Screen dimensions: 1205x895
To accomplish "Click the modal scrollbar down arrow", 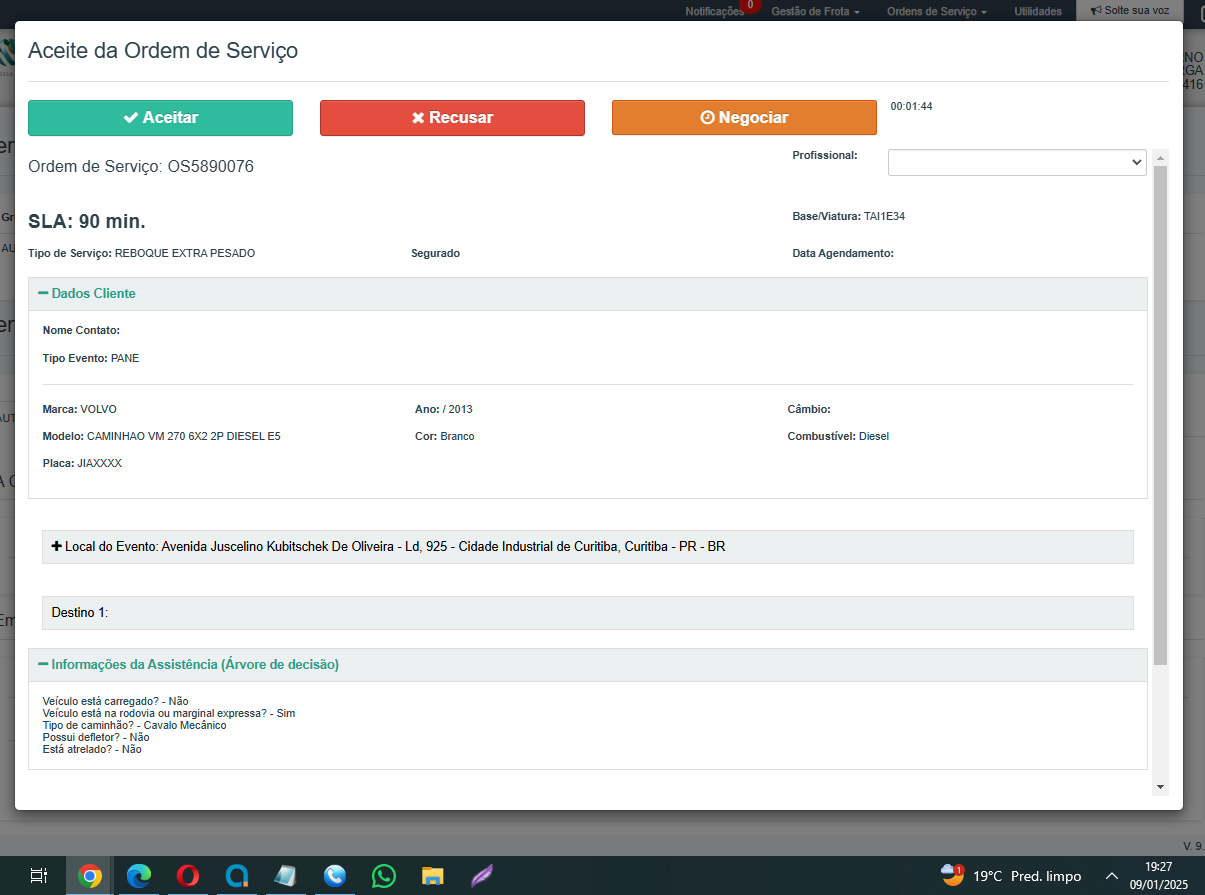I will coord(1160,787).
